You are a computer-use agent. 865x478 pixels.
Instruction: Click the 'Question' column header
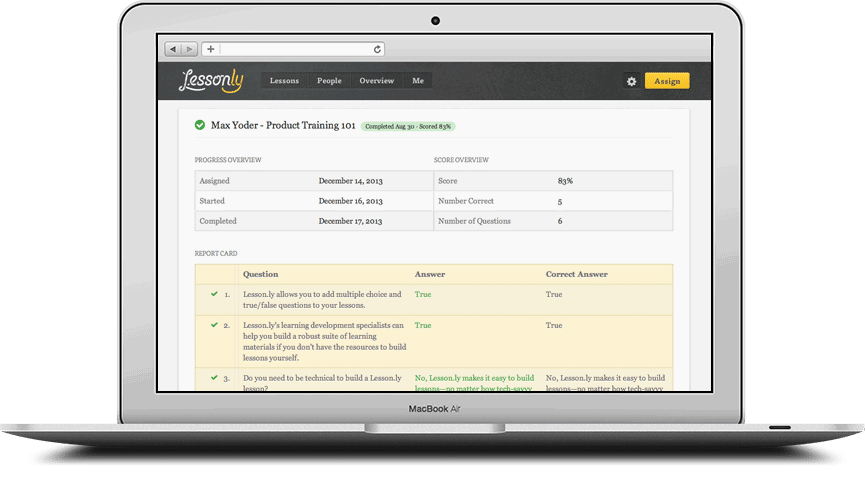(x=260, y=274)
